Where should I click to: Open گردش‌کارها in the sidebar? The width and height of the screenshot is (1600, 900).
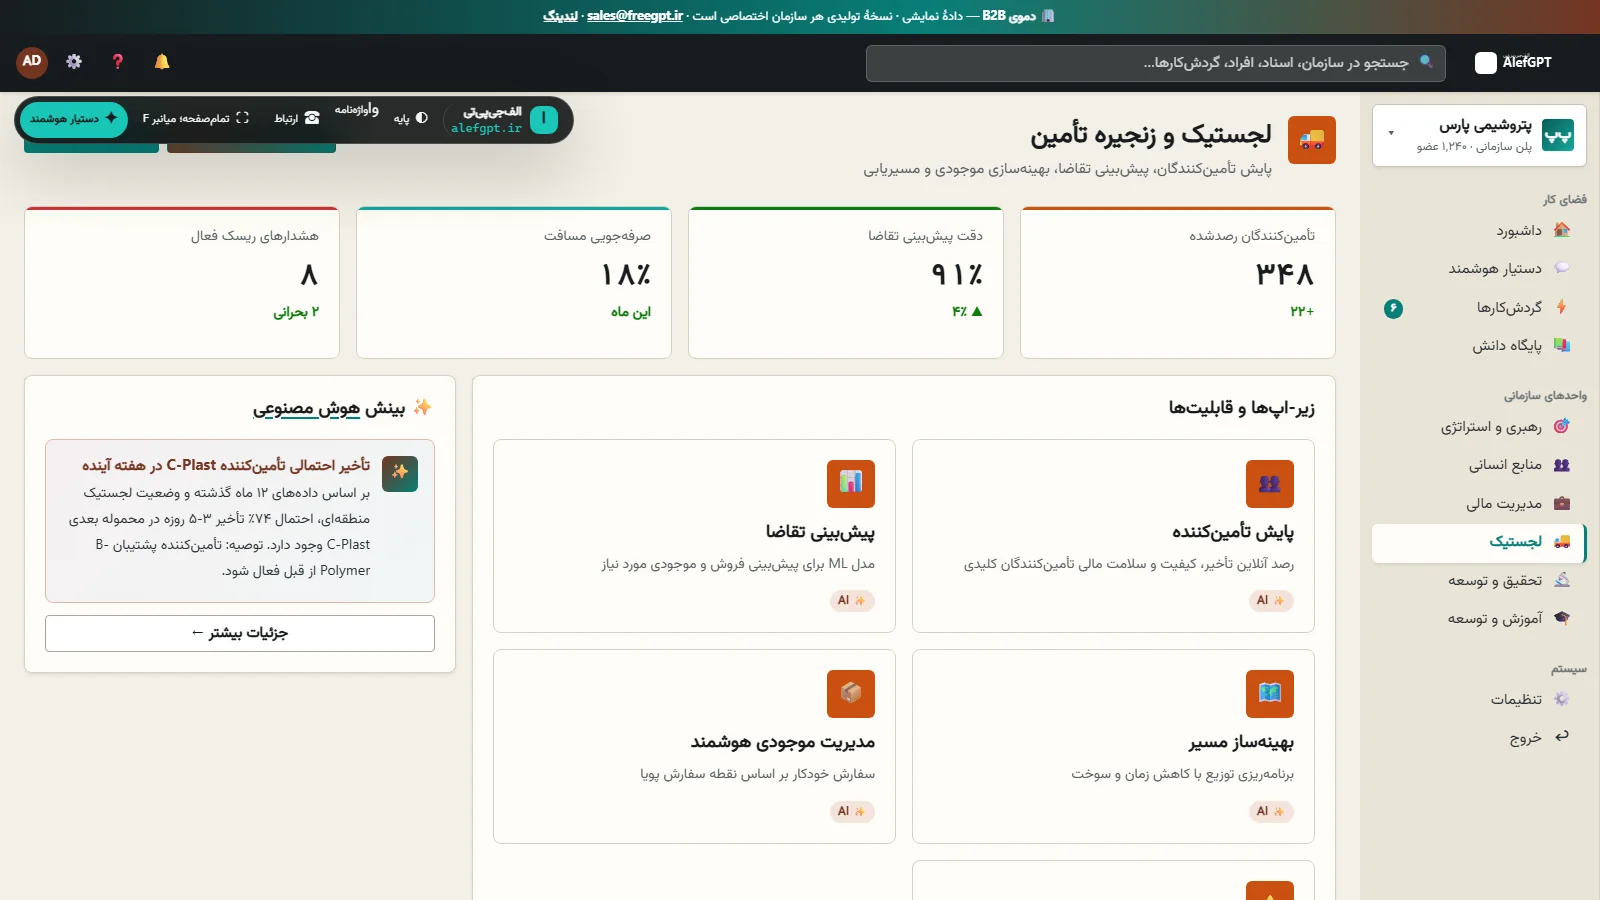1479,308
